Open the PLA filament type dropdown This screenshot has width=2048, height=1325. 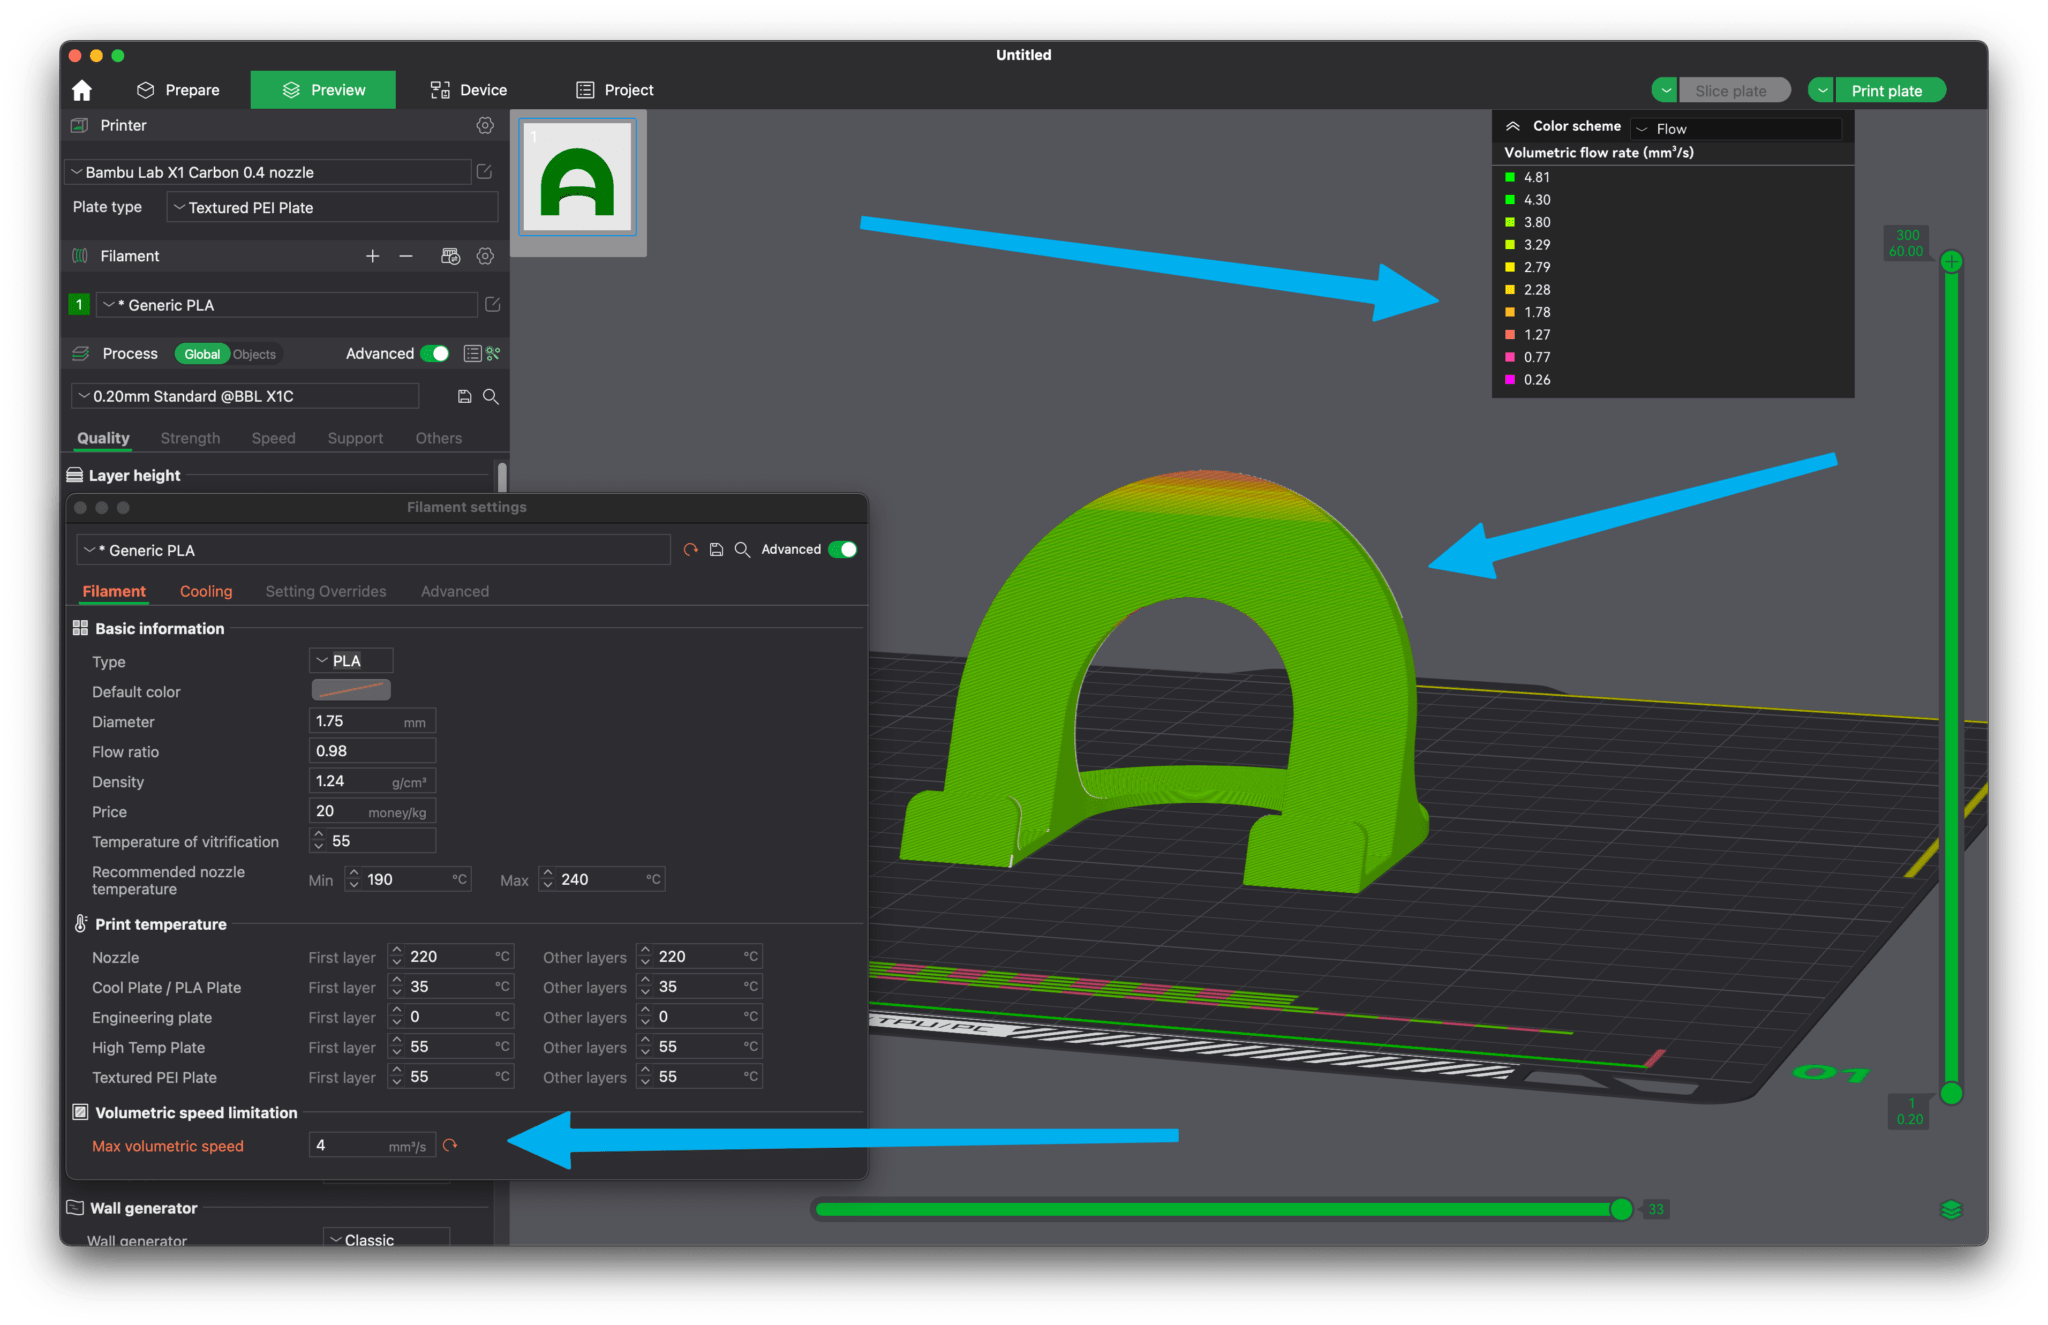(x=350, y=660)
